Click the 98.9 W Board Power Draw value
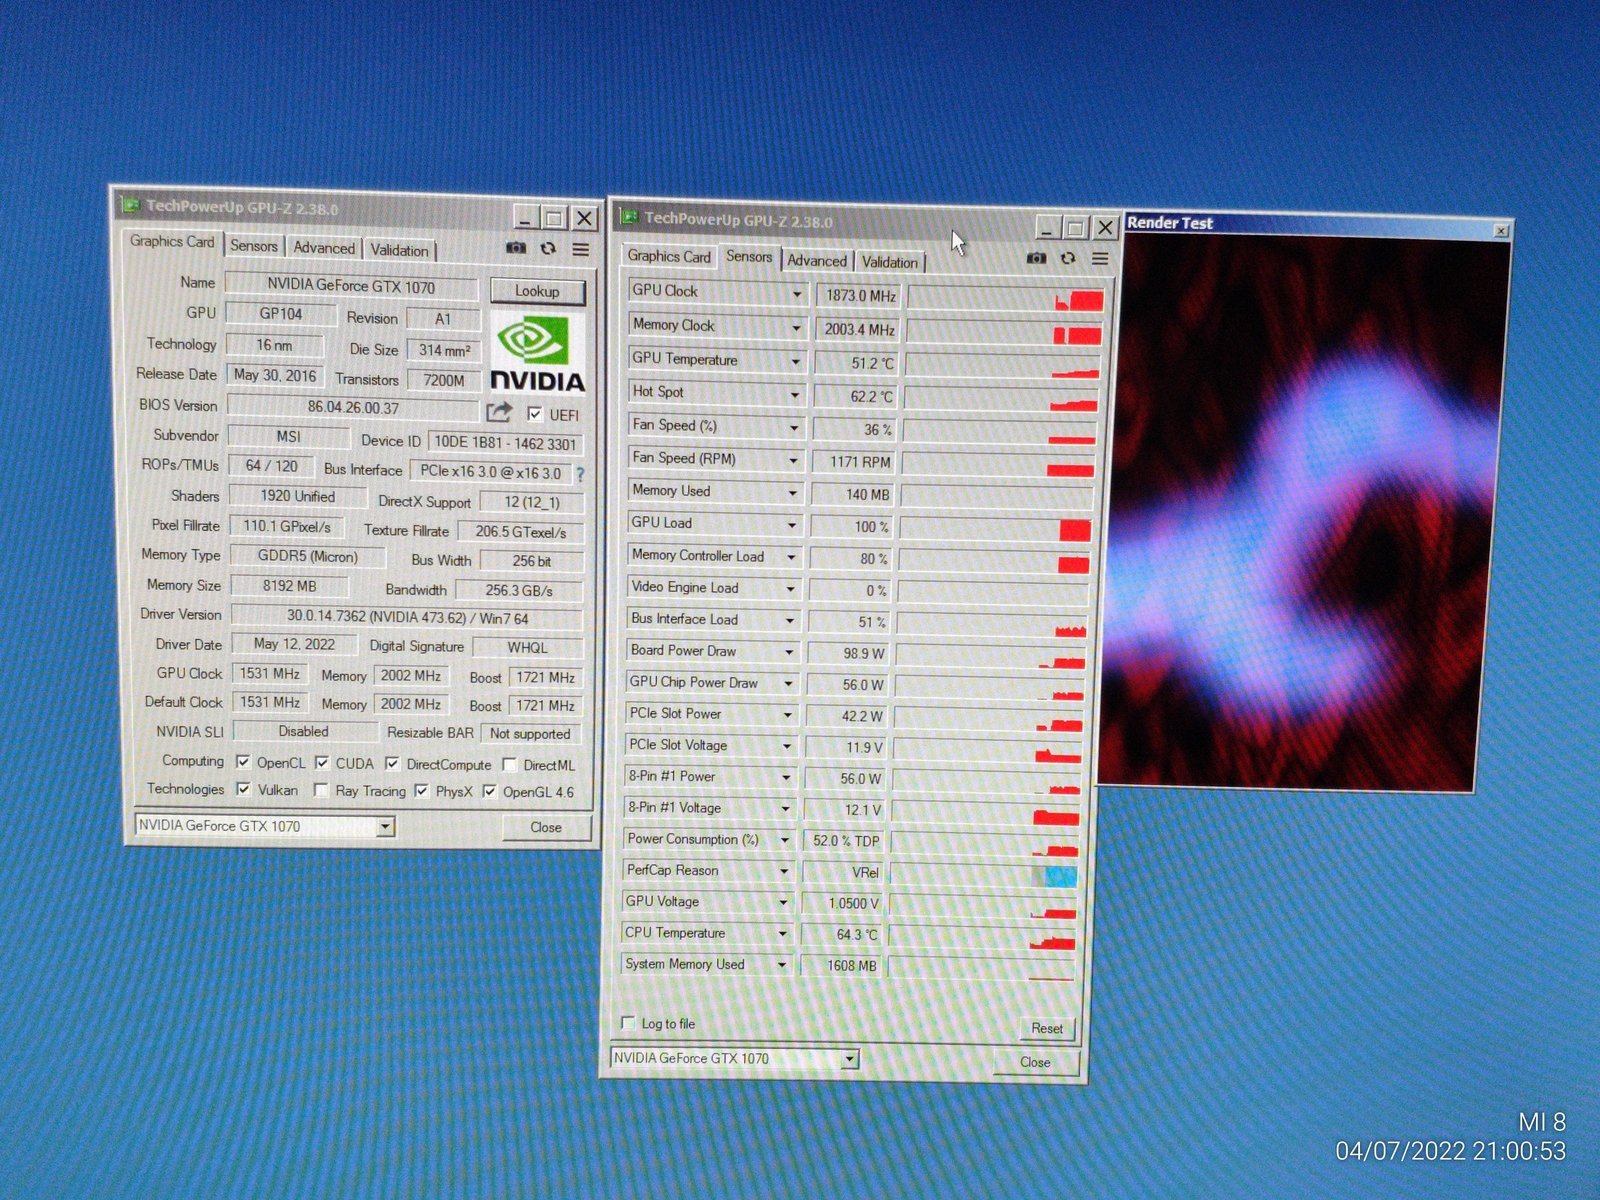The width and height of the screenshot is (1600, 1200). click(x=850, y=654)
